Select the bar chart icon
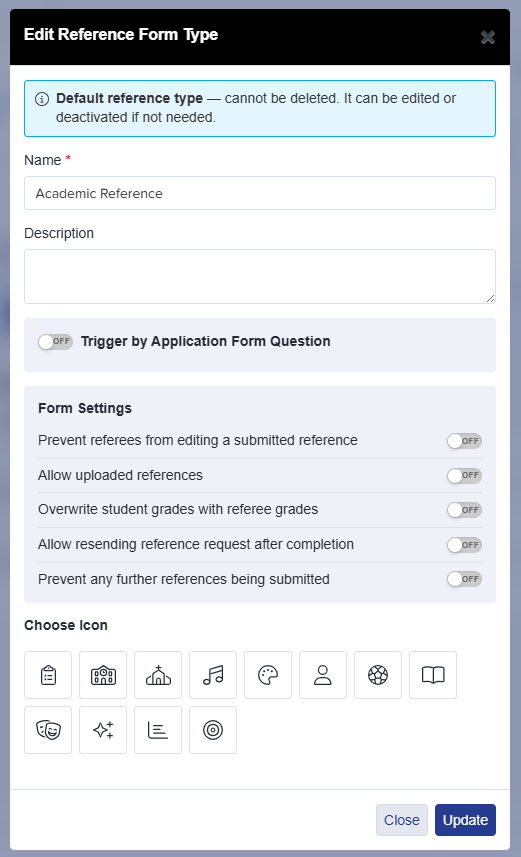 [x=158, y=730]
